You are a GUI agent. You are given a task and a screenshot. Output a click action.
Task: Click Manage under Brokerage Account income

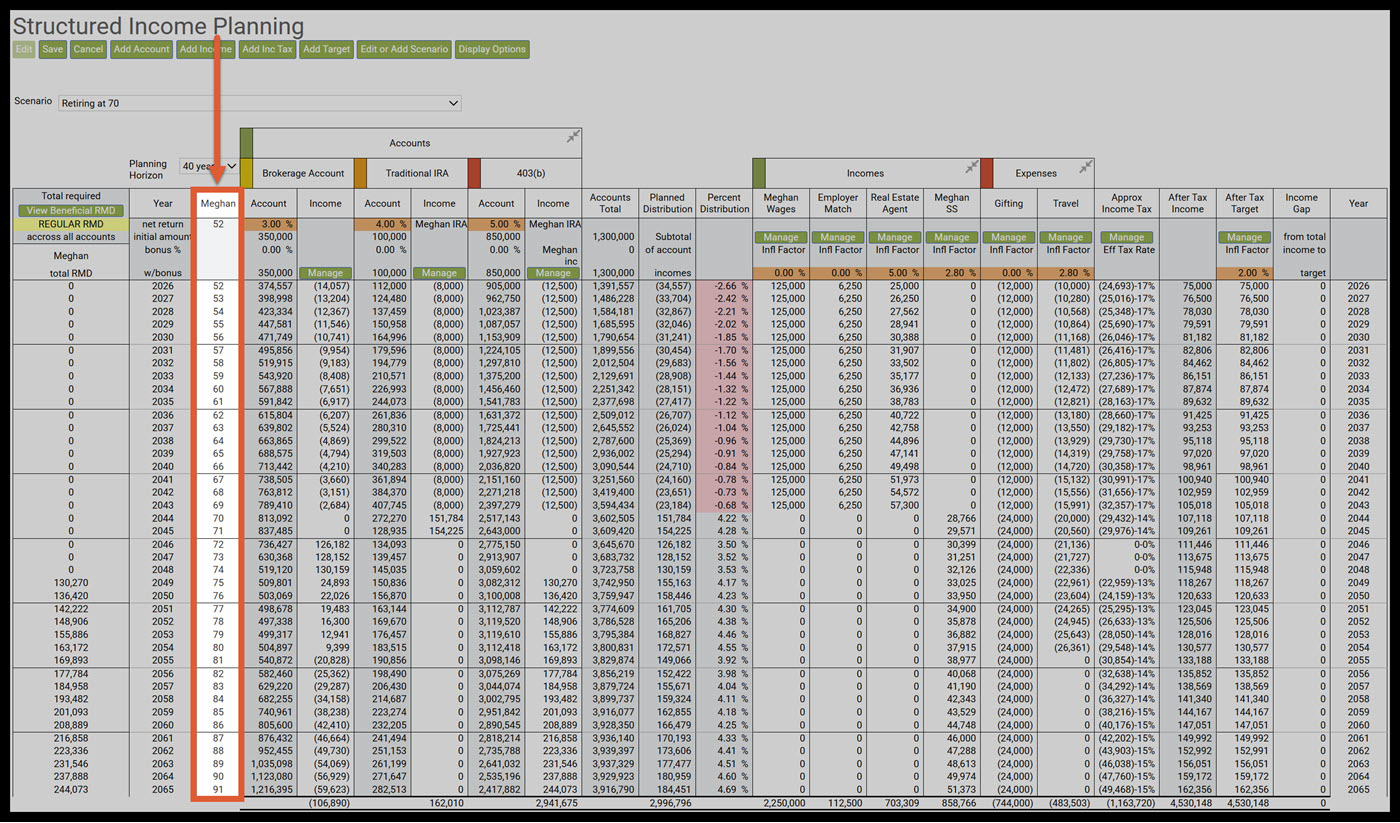tap(325, 273)
